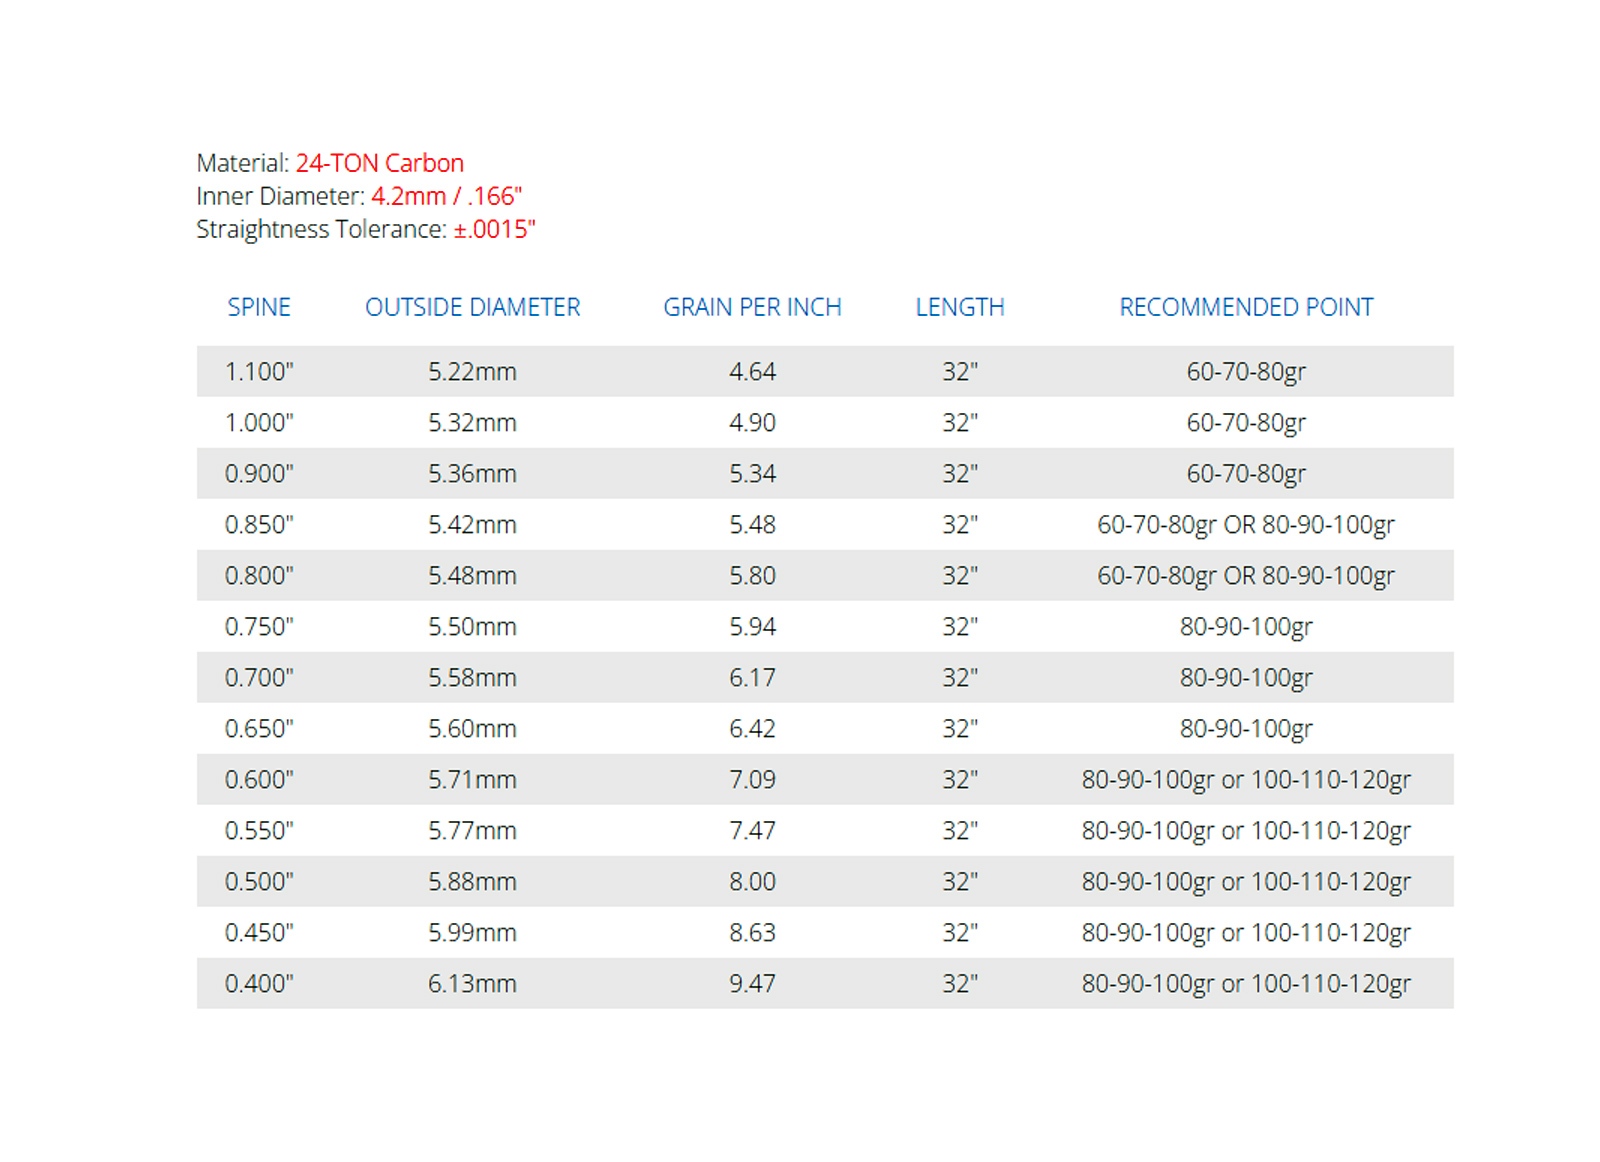1600x1162 pixels.
Task: Click the ±.0015" straightness tolerance value
Action: click(494, 229)
